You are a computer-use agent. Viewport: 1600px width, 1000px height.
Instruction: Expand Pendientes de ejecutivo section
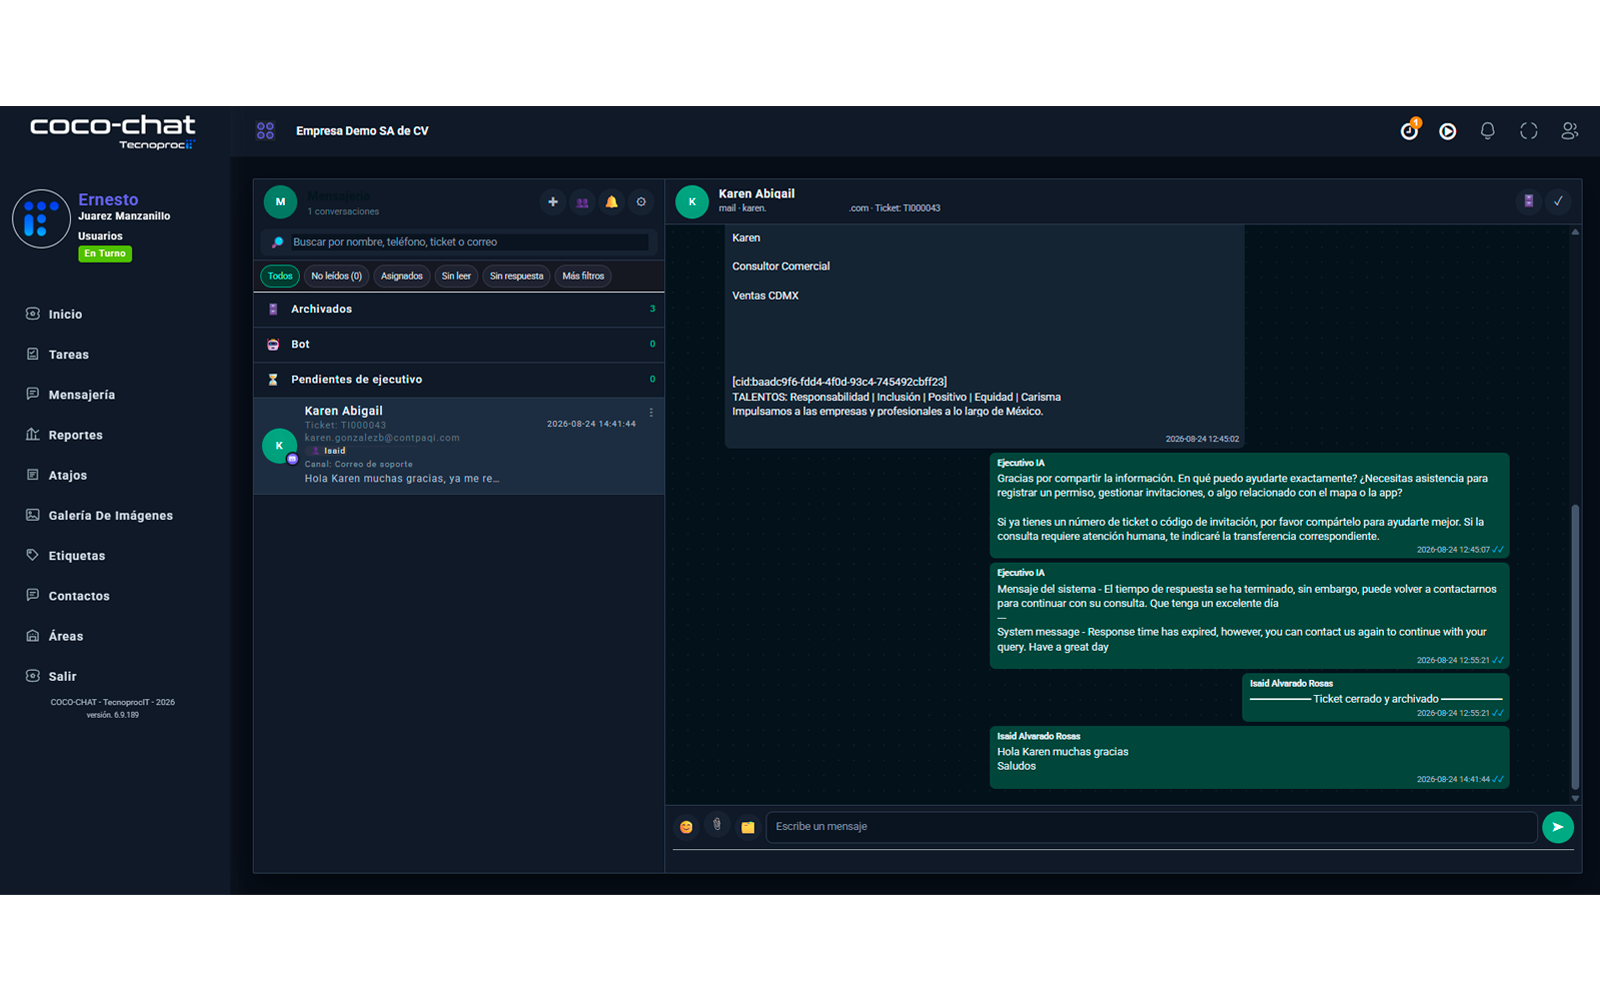pos(459,379)
